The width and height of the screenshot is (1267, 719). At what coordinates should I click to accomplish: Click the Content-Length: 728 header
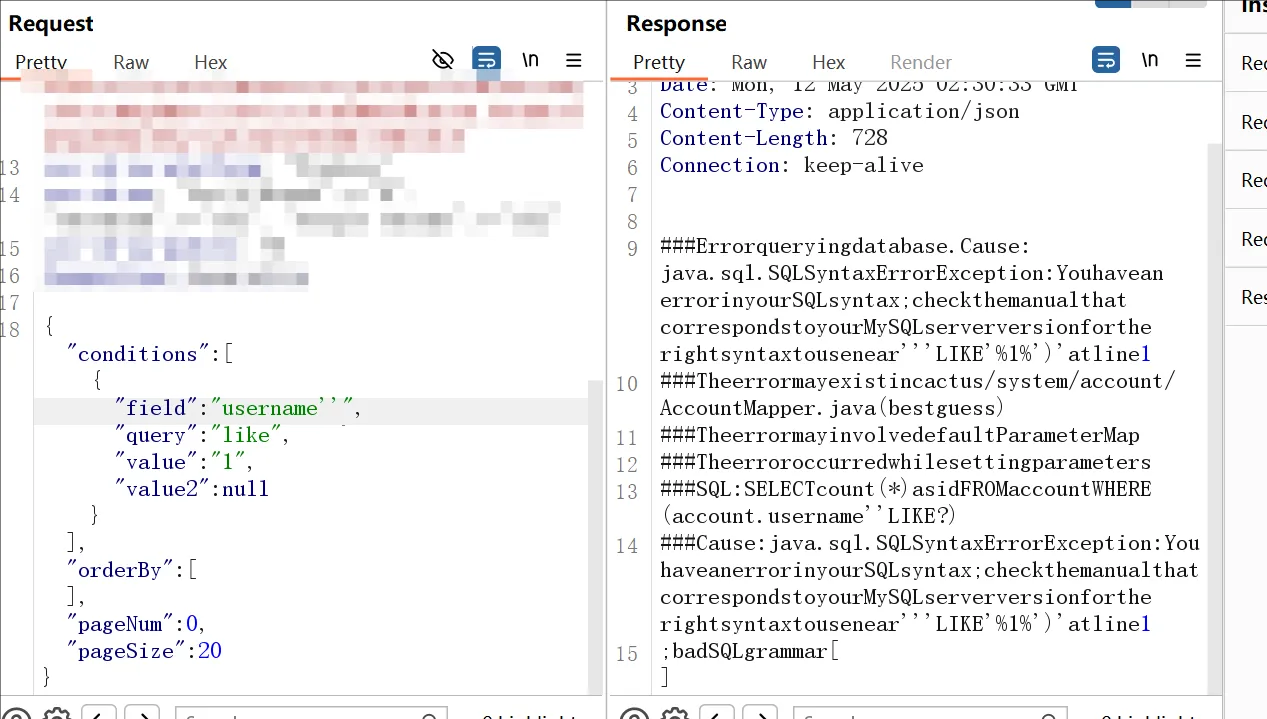tap(774, 138)
